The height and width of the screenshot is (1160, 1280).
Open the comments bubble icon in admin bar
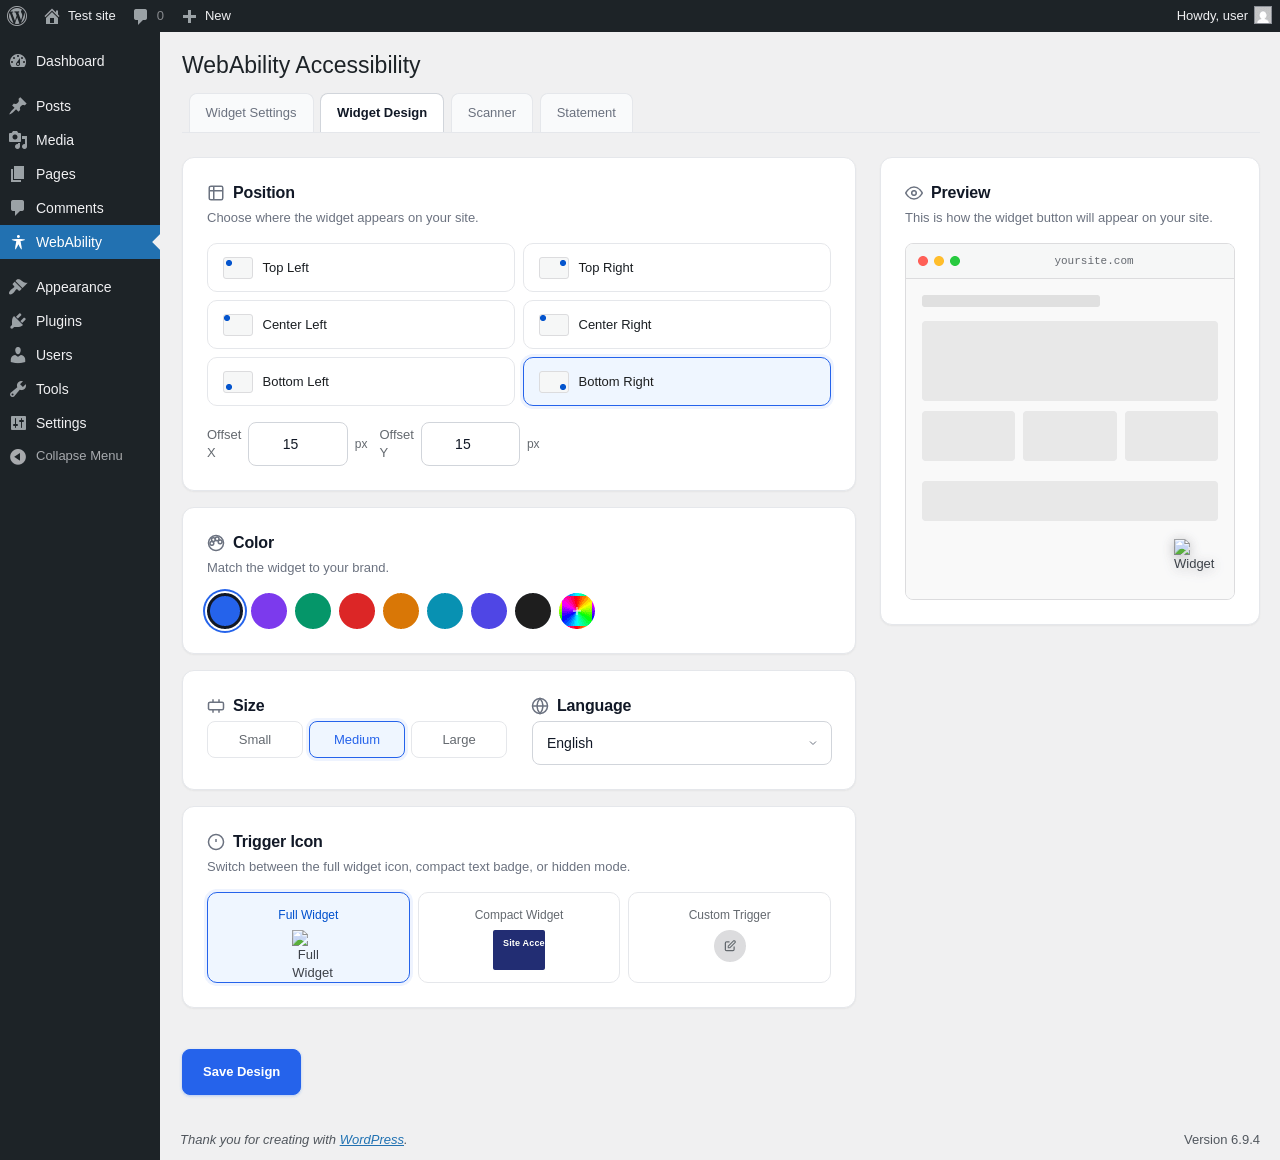click(x=141, y=16)
